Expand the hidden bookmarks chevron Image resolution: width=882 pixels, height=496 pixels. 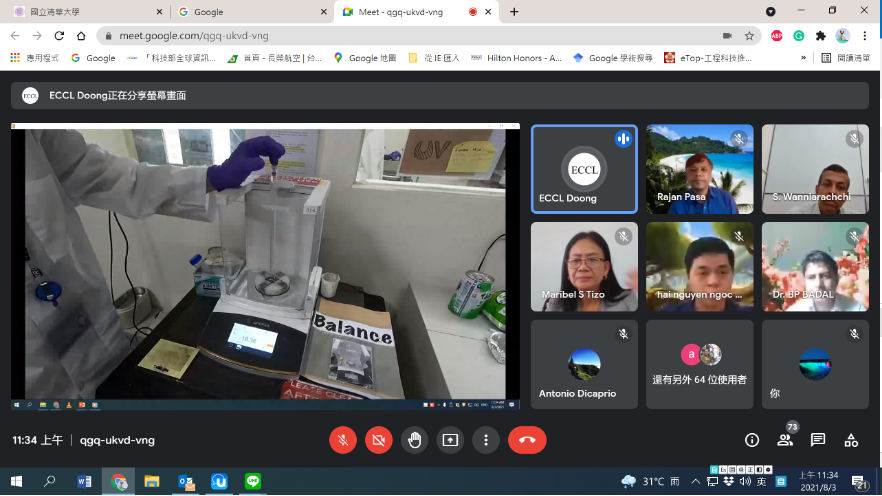click(x=803, y=57)
